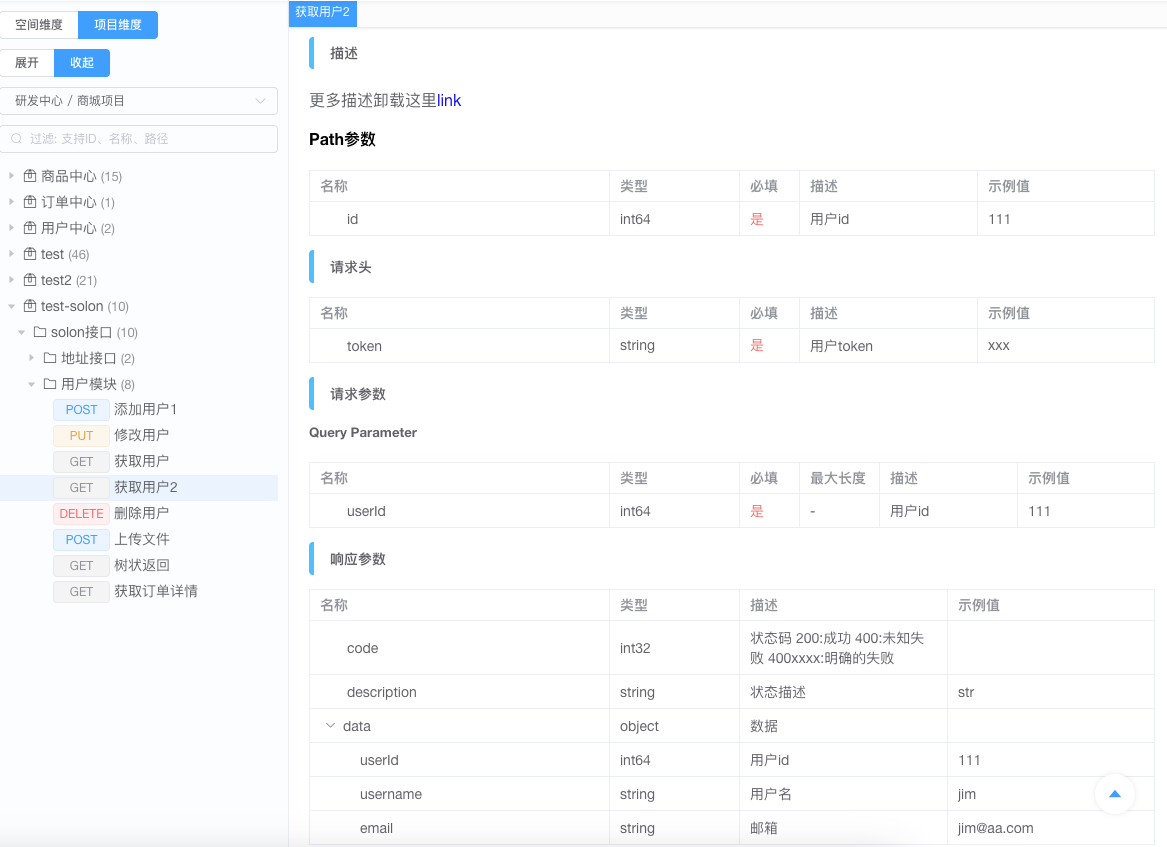The width and height of the screenshot is (1167, 847).
Task: Click the 订单中心 package icon
Action: coord(30,202)
